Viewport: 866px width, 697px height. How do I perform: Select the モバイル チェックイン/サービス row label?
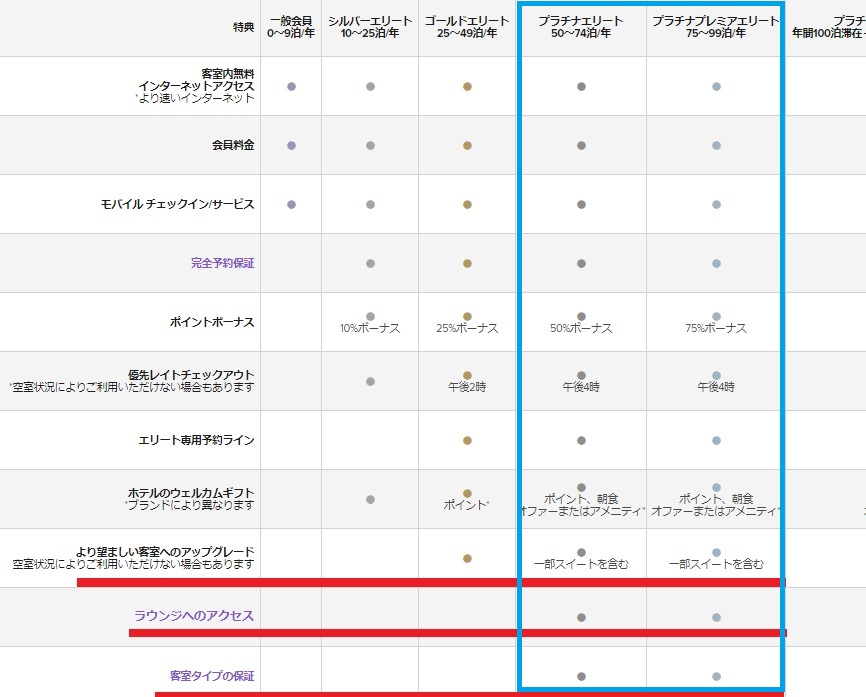[x=178, y=204]
